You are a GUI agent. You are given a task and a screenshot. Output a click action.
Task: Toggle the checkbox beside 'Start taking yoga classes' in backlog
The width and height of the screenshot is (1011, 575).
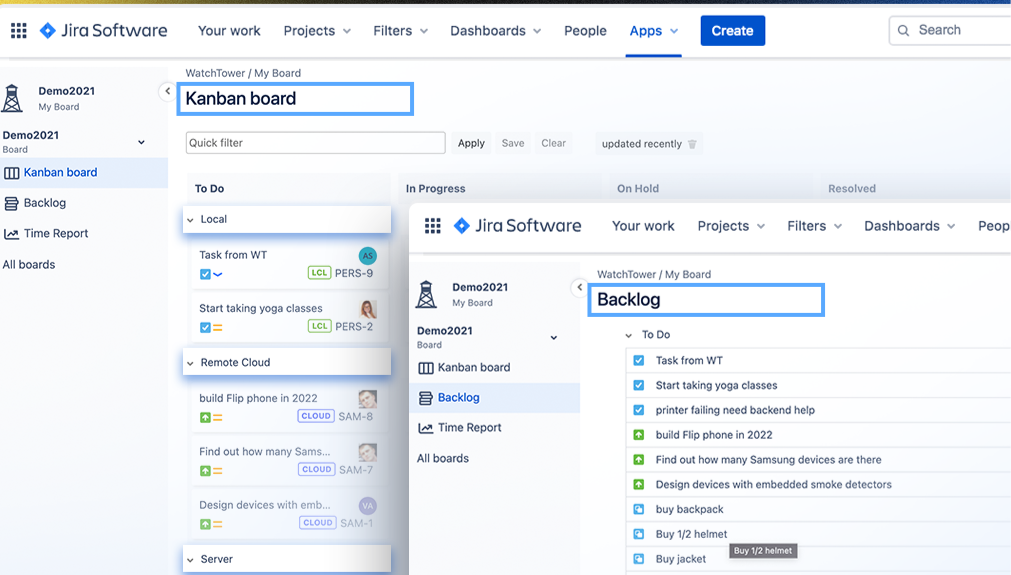pos(638,385)
